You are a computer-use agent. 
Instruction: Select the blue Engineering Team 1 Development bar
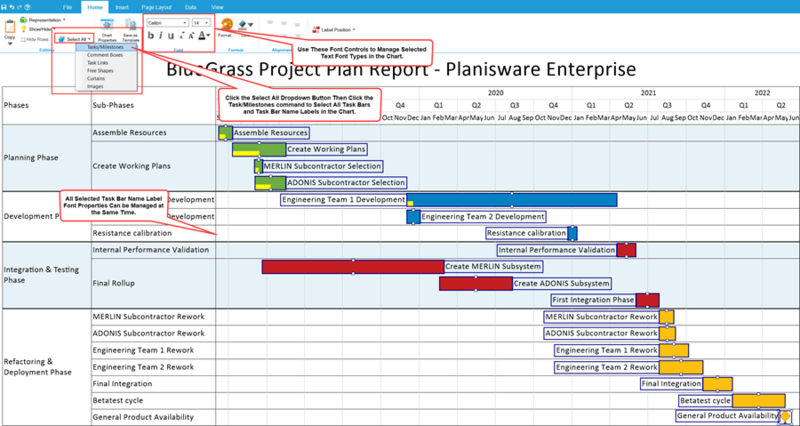coord(512,200)
